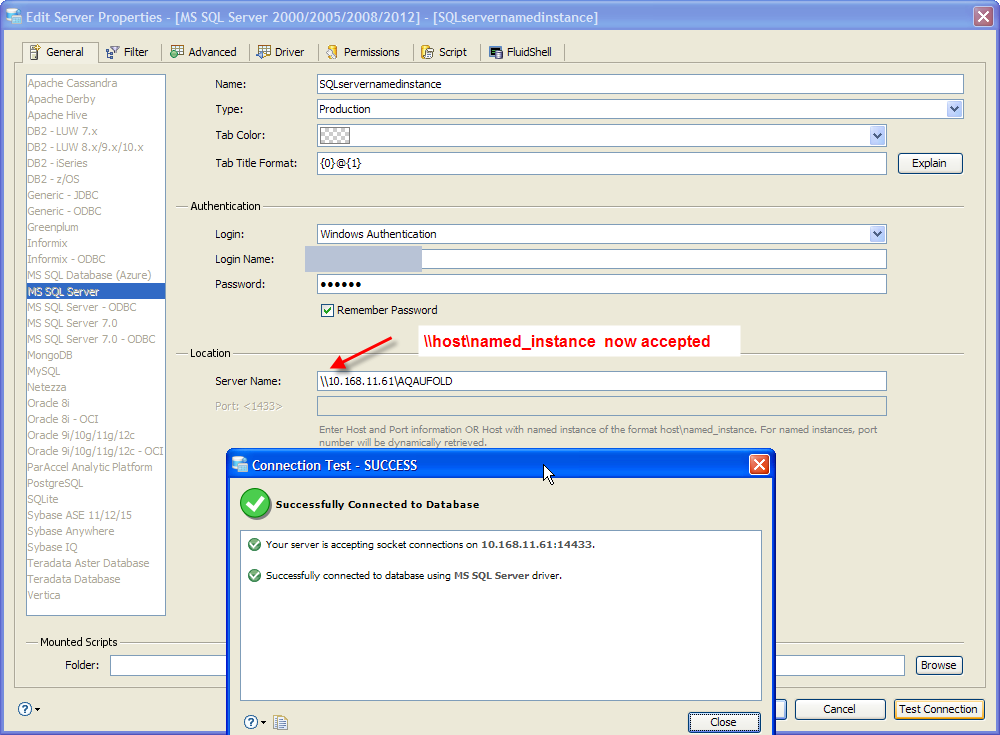Select DB2 - z/OS entry
Viewport: 1000px width, 735px height.
pos(54,179)
